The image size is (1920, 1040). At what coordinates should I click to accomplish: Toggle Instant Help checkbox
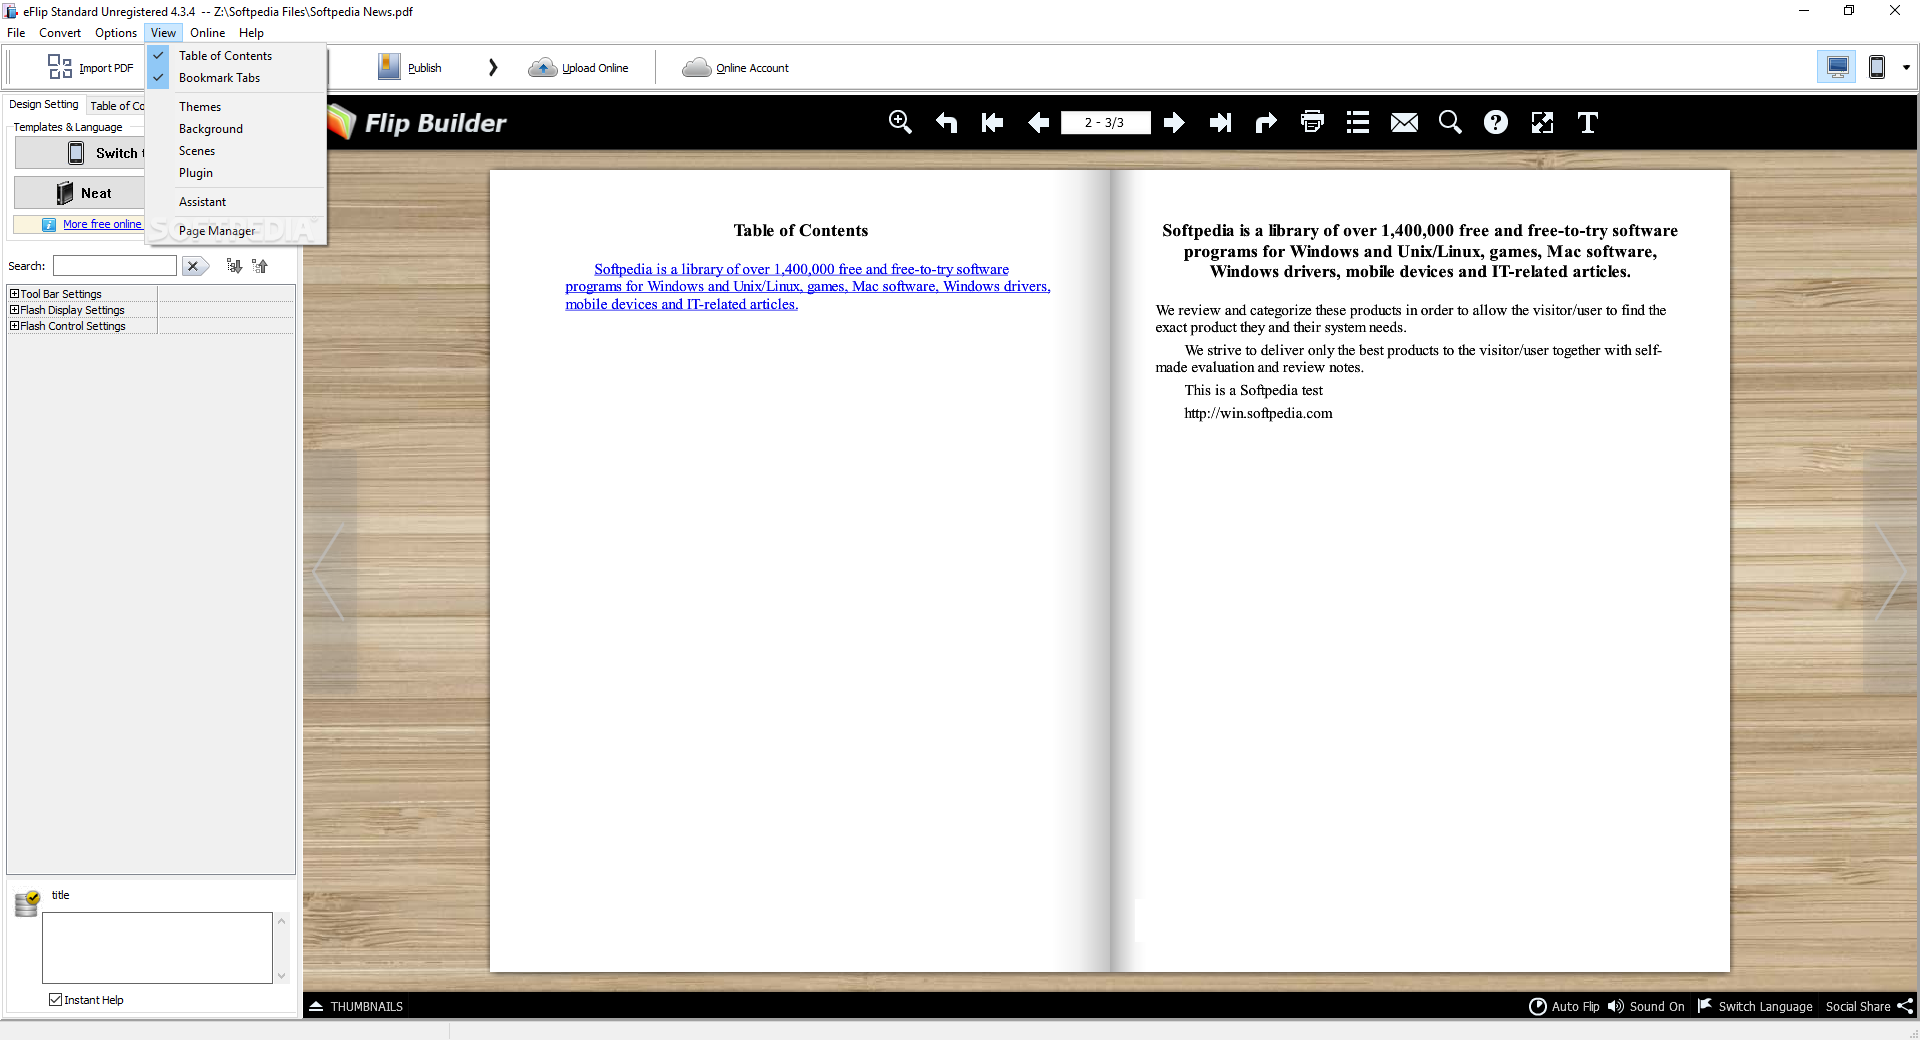(x=56, y=1000)
